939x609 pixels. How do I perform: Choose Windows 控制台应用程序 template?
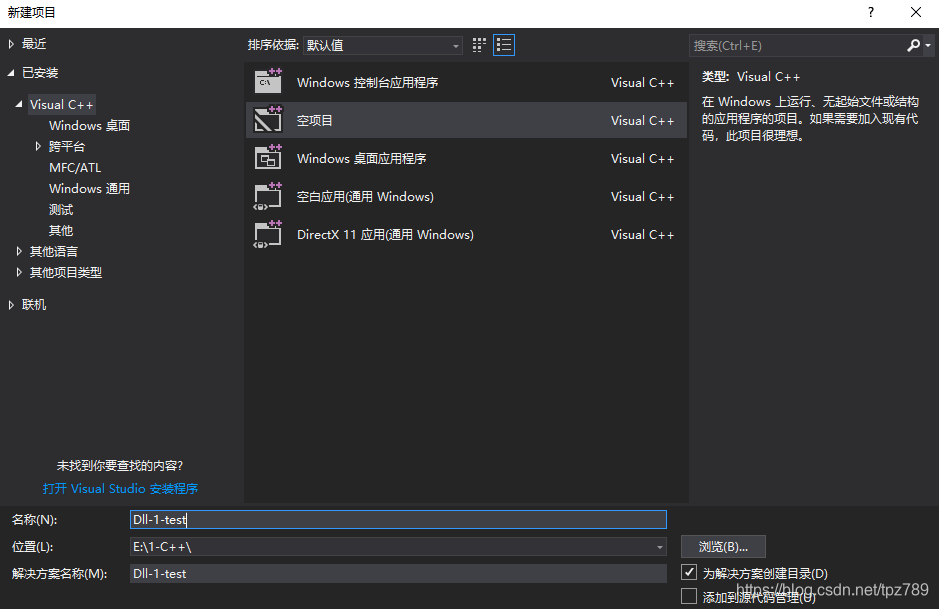[466, 83]
